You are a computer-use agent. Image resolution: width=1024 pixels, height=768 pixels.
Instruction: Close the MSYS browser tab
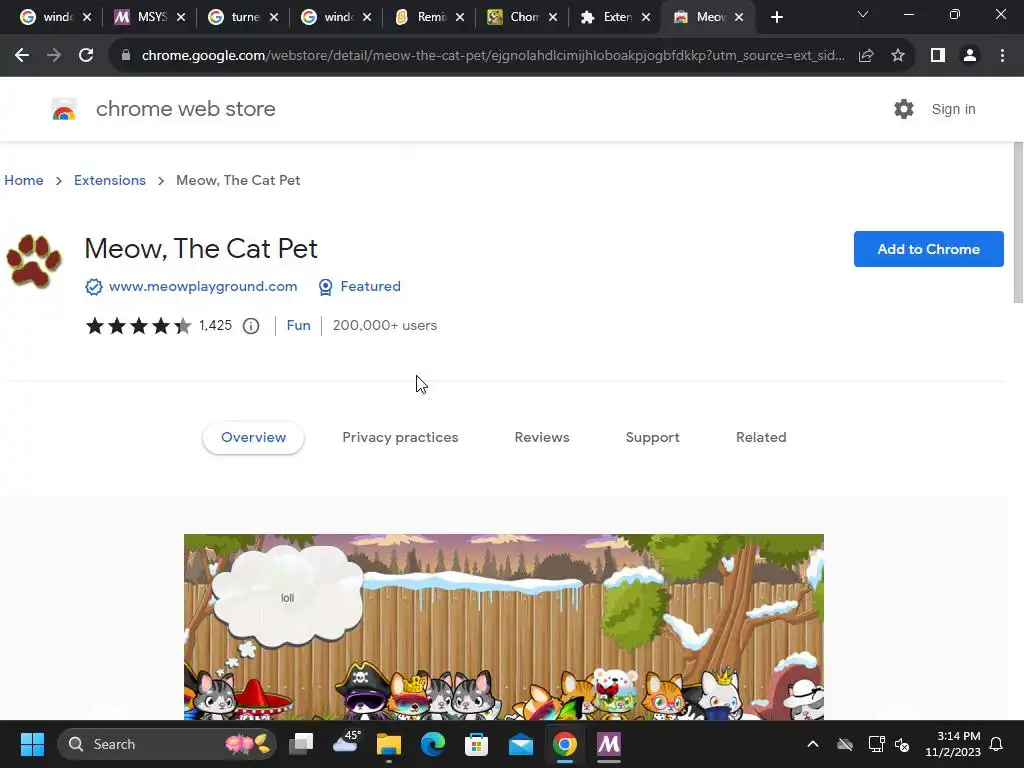click(x=181, y=17)
